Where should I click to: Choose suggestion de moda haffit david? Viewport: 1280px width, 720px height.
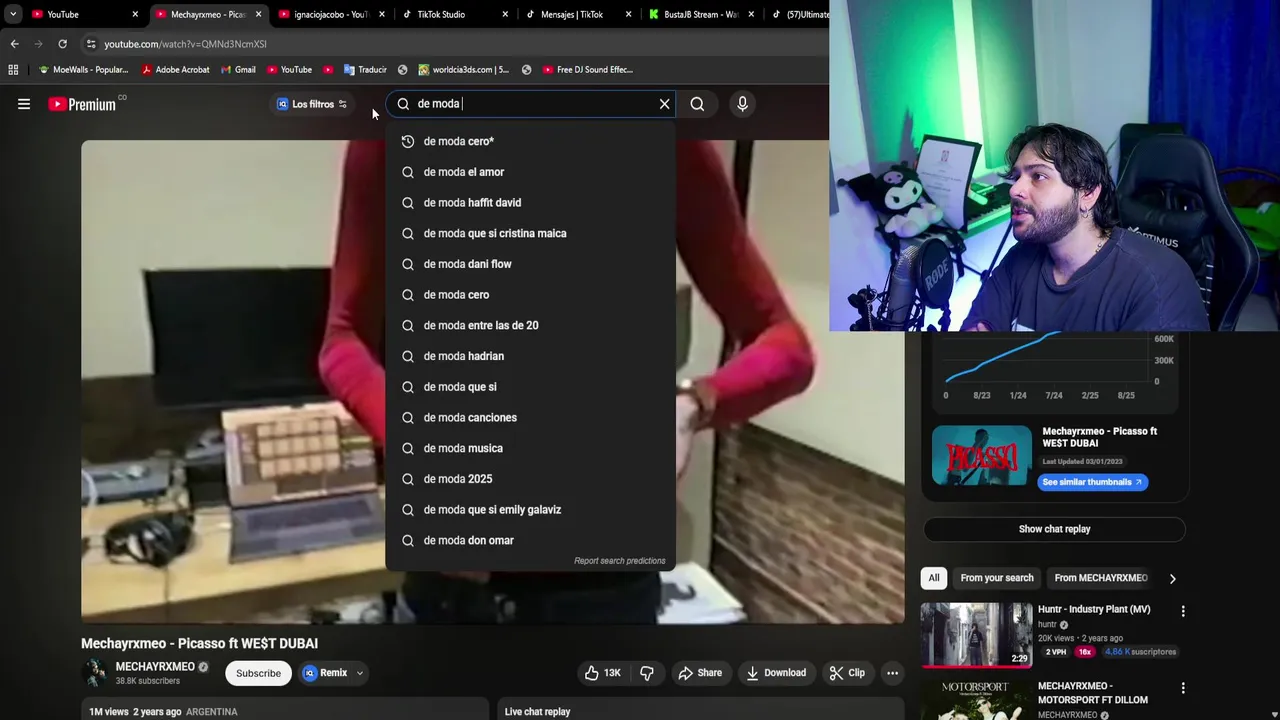coord(531,203)
